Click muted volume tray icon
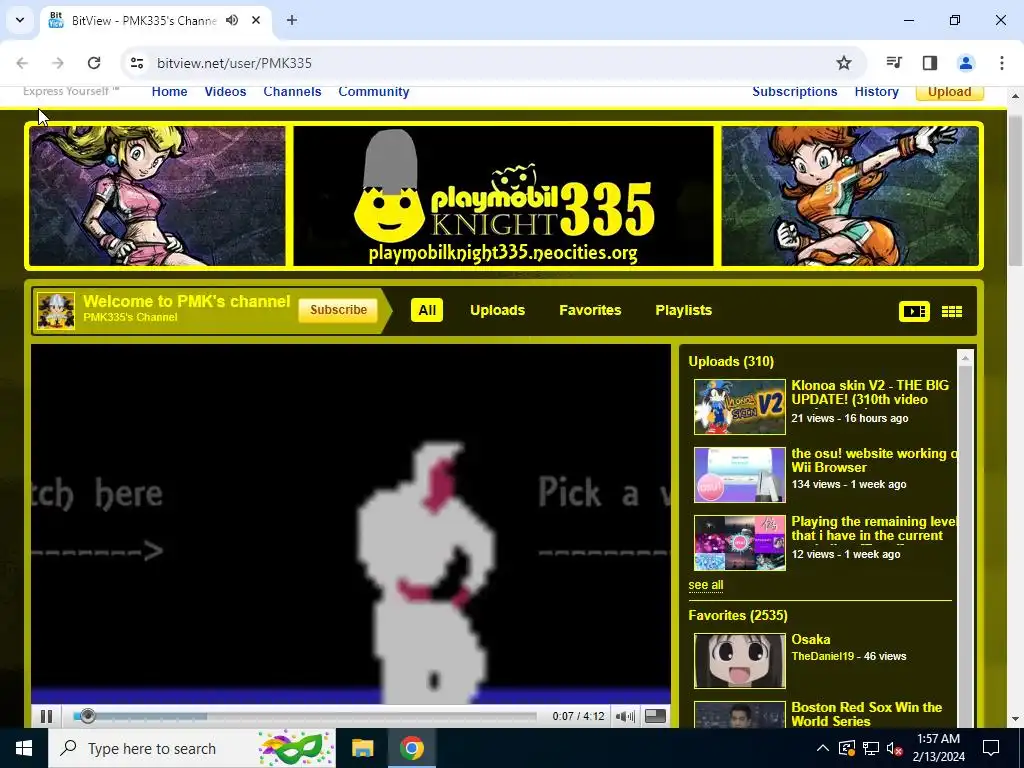The image size is (1024, 768). click(895, 748)
